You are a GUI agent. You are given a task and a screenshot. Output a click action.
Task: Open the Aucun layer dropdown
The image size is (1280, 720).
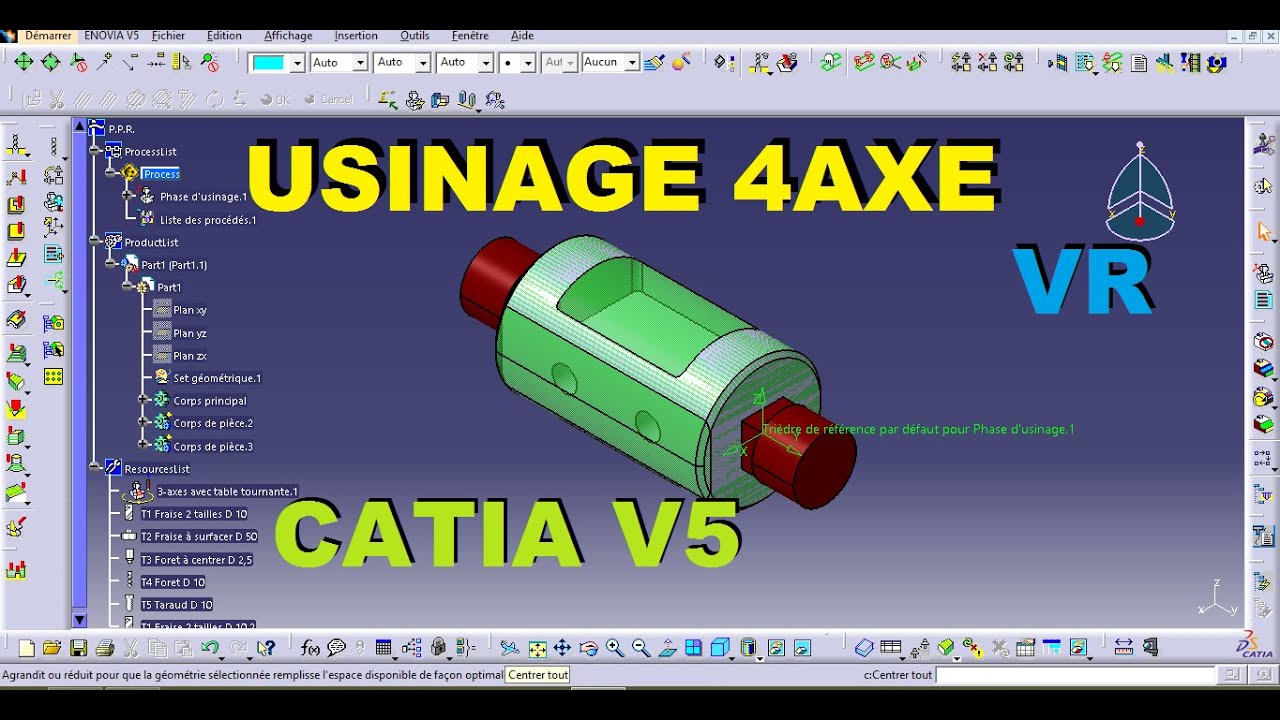[610, 63]
